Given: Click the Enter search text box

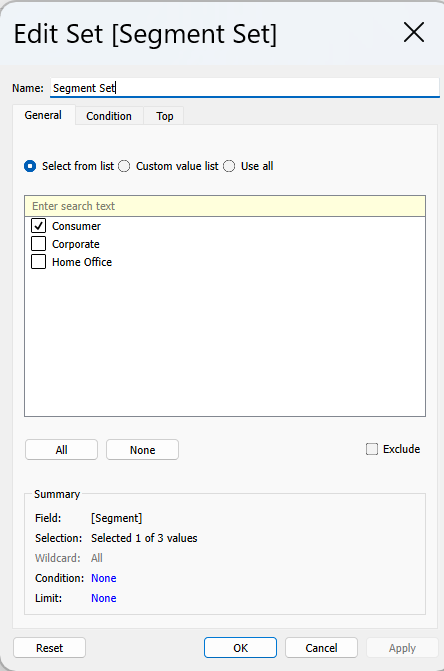Looking at the screenshot, I should point(225,206).
